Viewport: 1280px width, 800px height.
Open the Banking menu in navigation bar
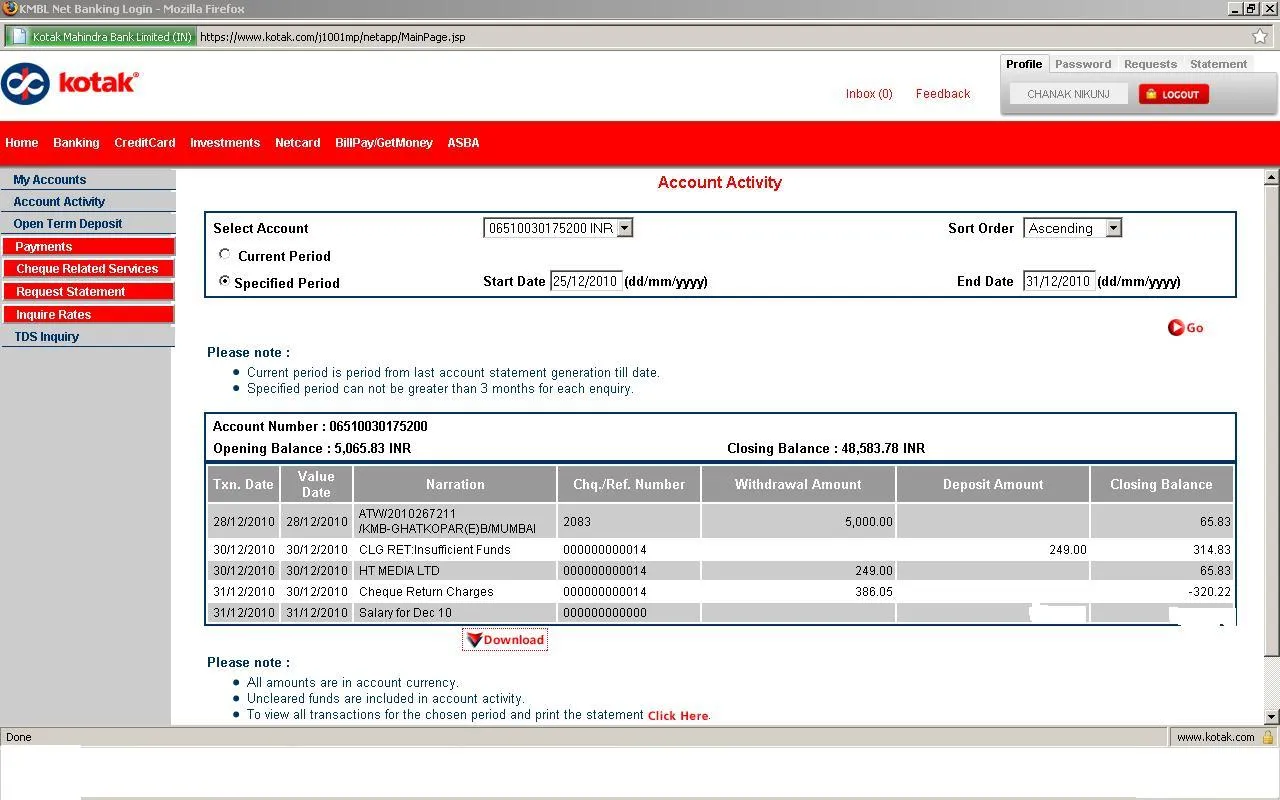click(x=76, y=143)
